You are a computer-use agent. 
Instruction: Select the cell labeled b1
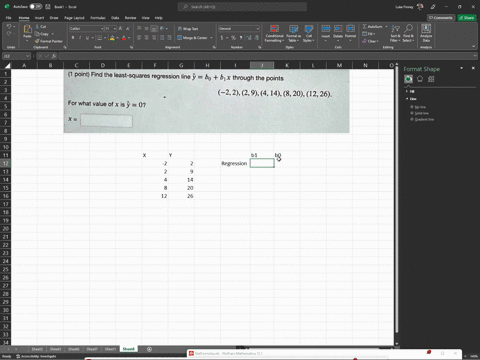coord(262,155)
